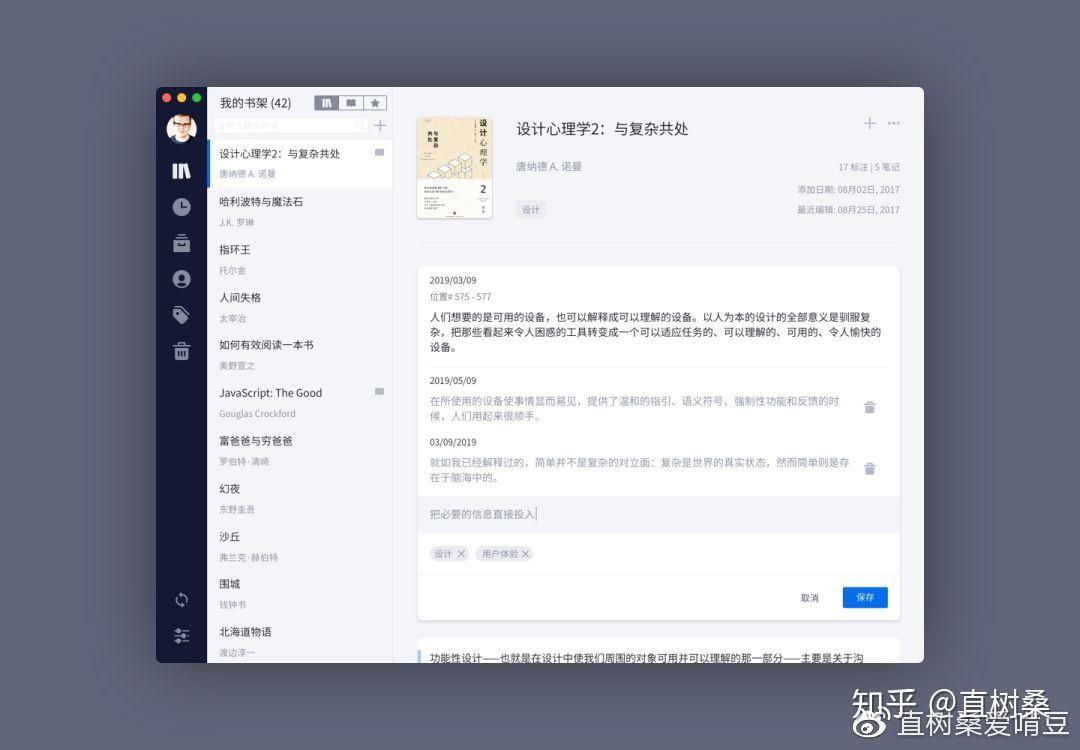Select 设计心理学2：与复杂共处 in the book list
1080x750 pixels.
(300, 163)
